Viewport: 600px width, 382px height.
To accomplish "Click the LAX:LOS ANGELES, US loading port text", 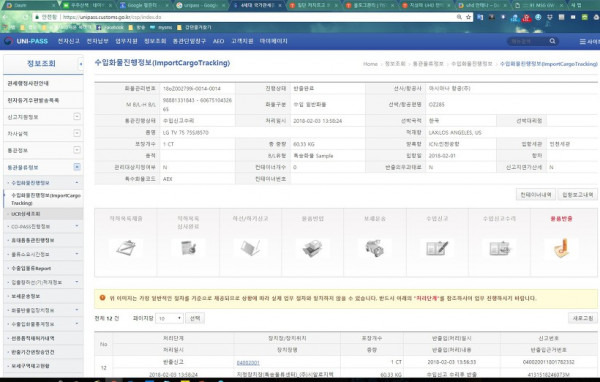I will pyautogui.click(x=455, y=132).
